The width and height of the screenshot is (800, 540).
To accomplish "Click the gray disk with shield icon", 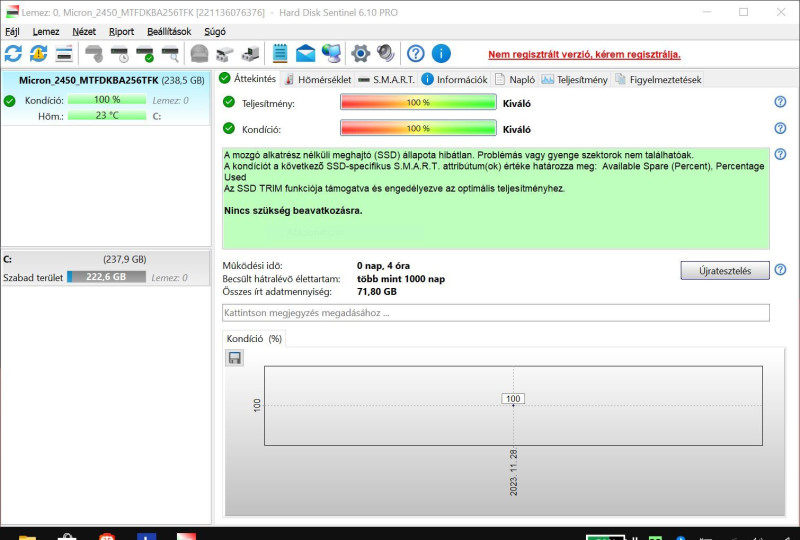I will click(94, 53).
